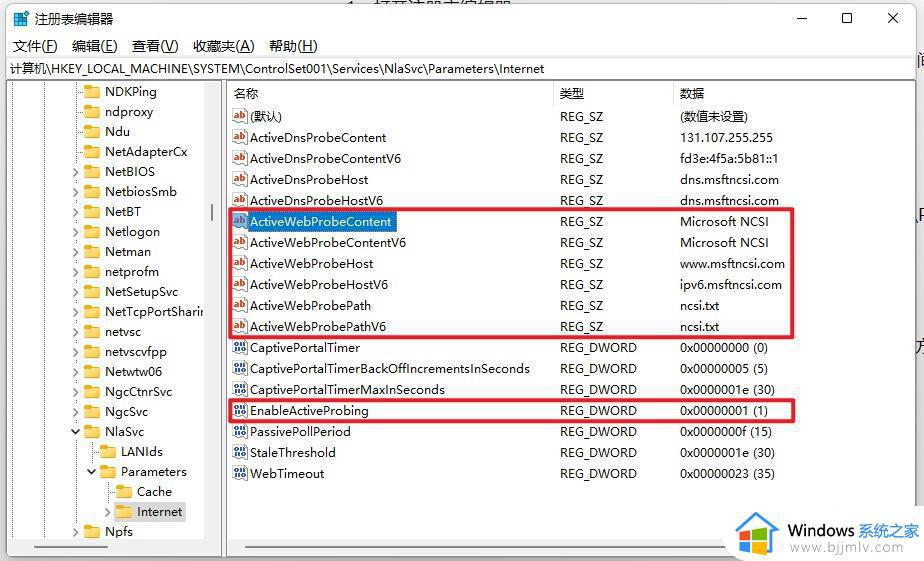Viewport: 924px width, 561px height.
Task: Maximize the Registry Editor window
Action: click(847, 18)
